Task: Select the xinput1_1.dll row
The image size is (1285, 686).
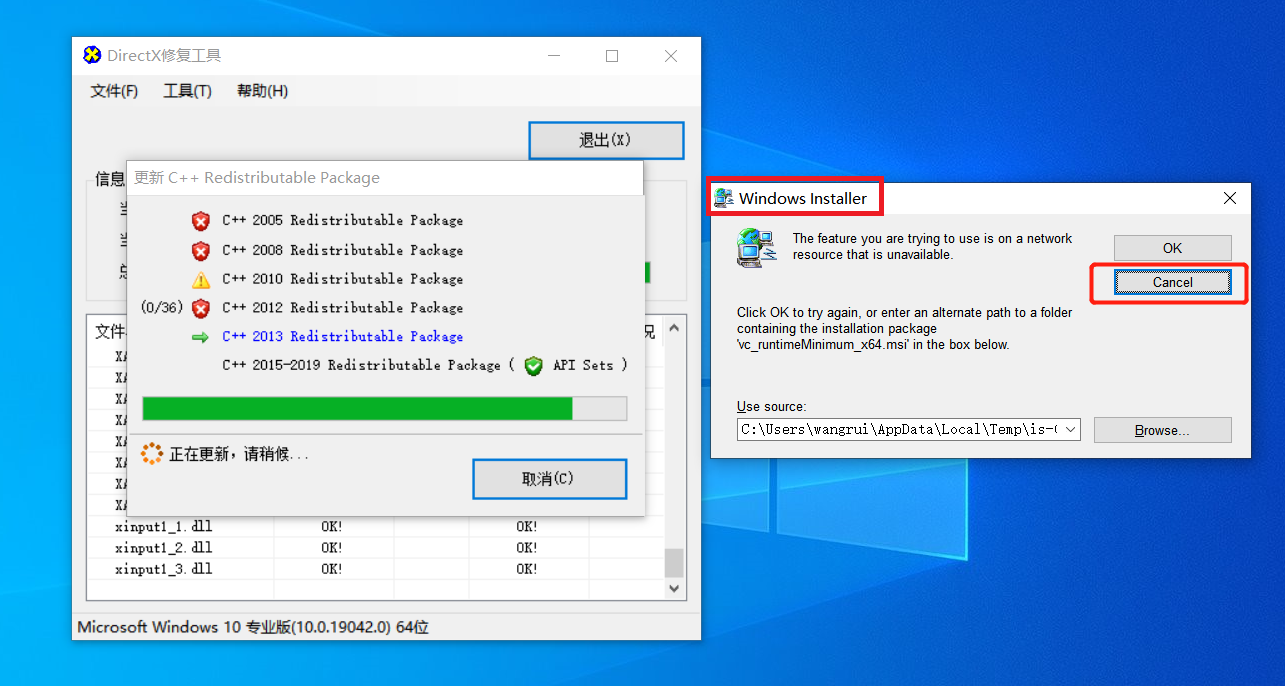Action: 375,526
